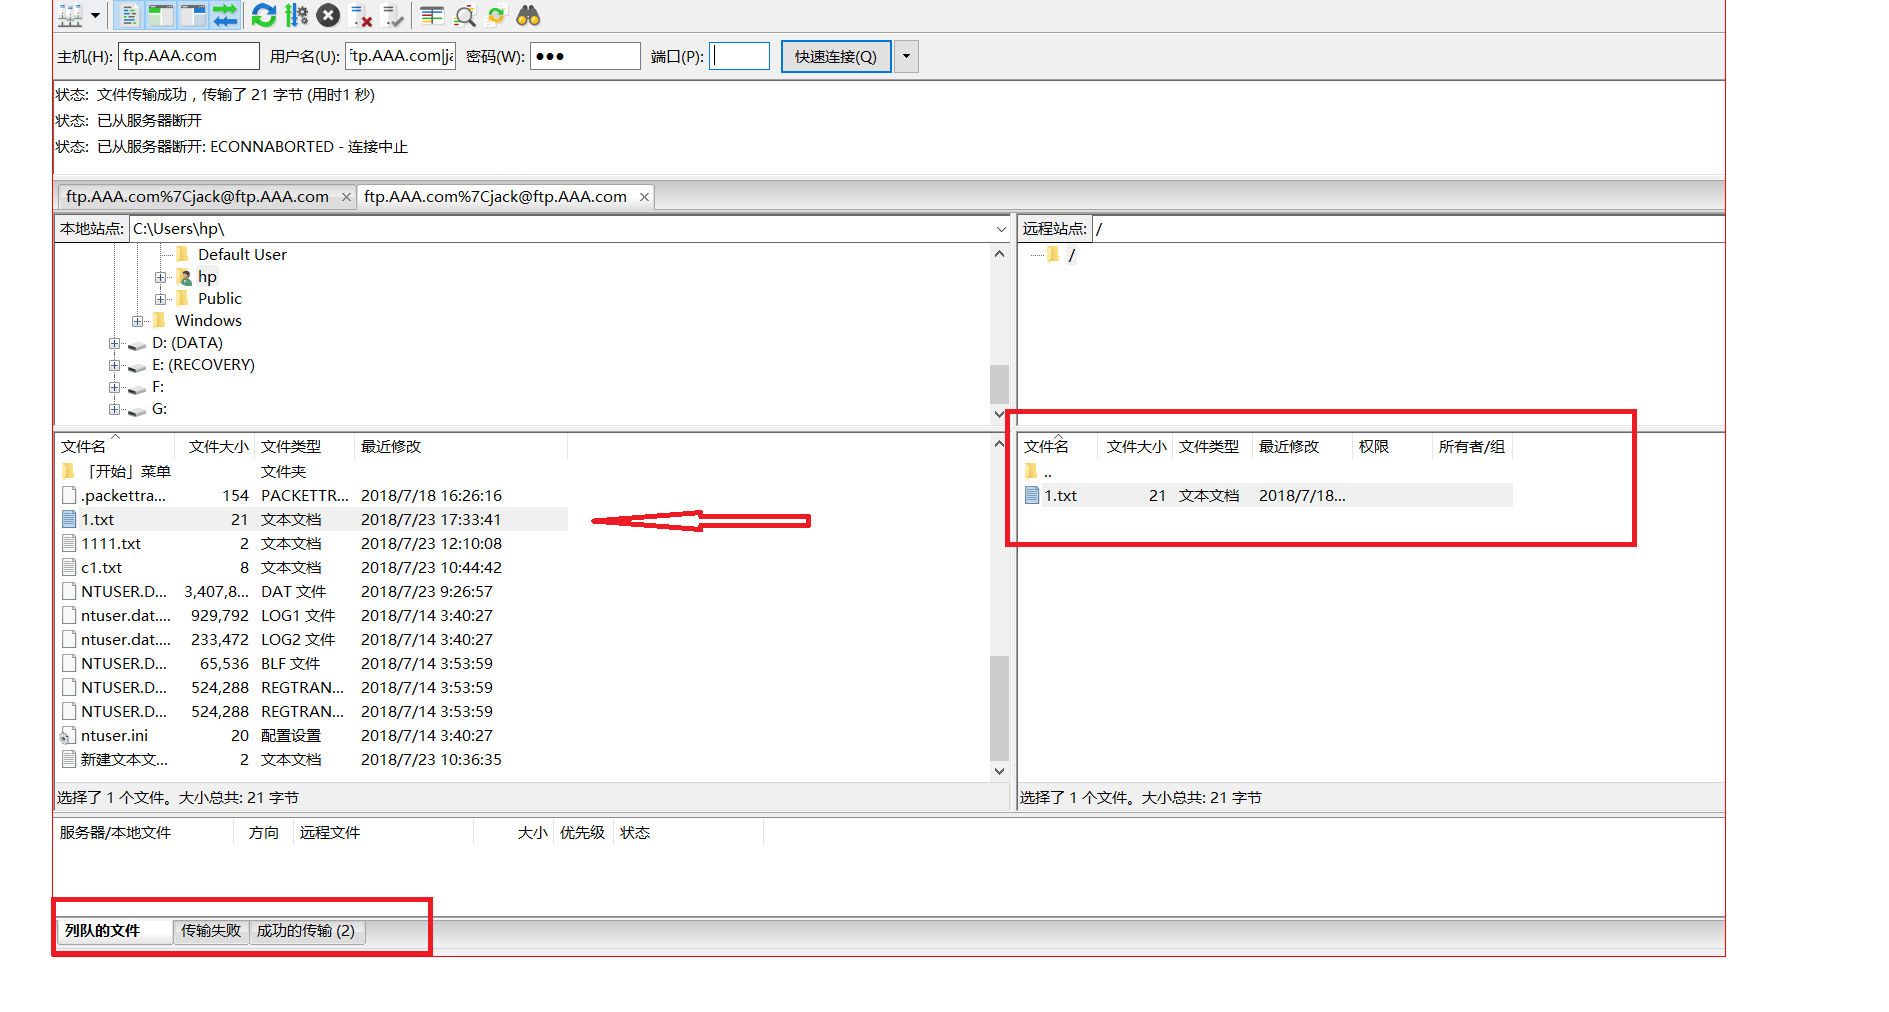
Task: Focus the host field ftp.AAA.com
Action: [x=189, y=56]
